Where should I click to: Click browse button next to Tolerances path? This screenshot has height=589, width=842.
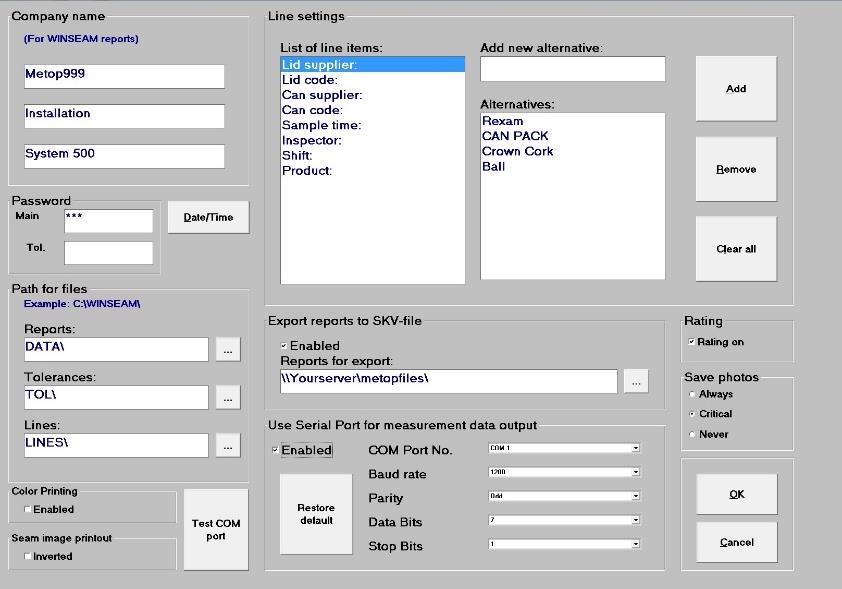pos(228,397)
